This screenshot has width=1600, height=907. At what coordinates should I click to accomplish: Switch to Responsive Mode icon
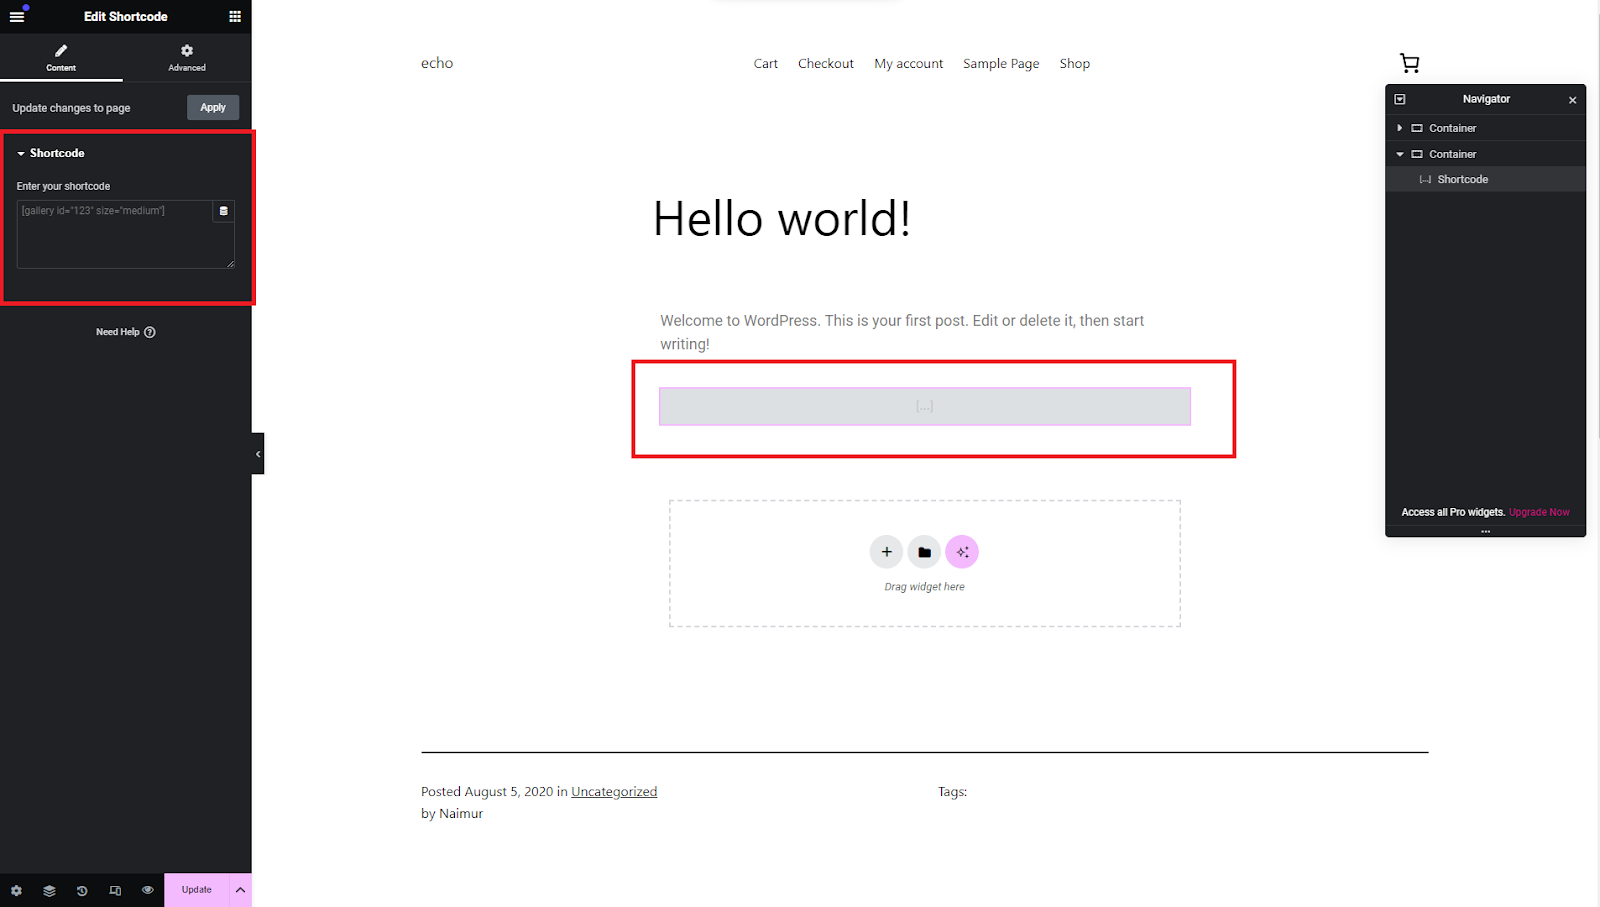(115, 890)
